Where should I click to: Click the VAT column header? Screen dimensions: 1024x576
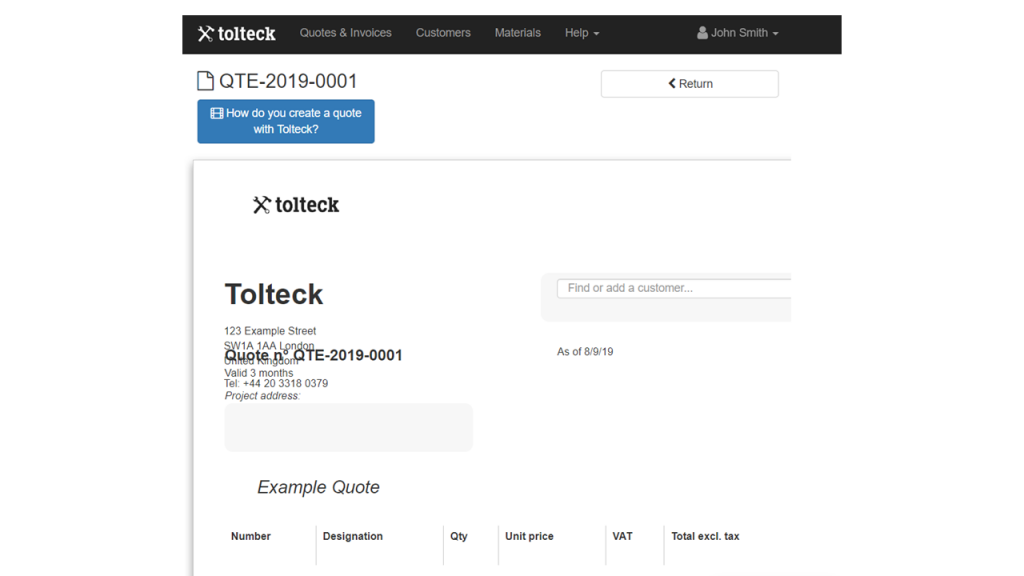[x=622, y=536]
